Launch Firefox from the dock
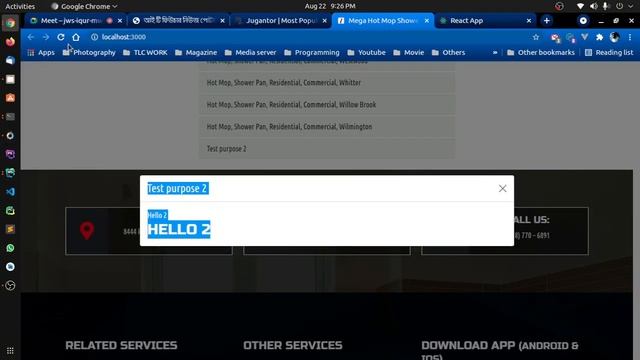 point(10,42)
